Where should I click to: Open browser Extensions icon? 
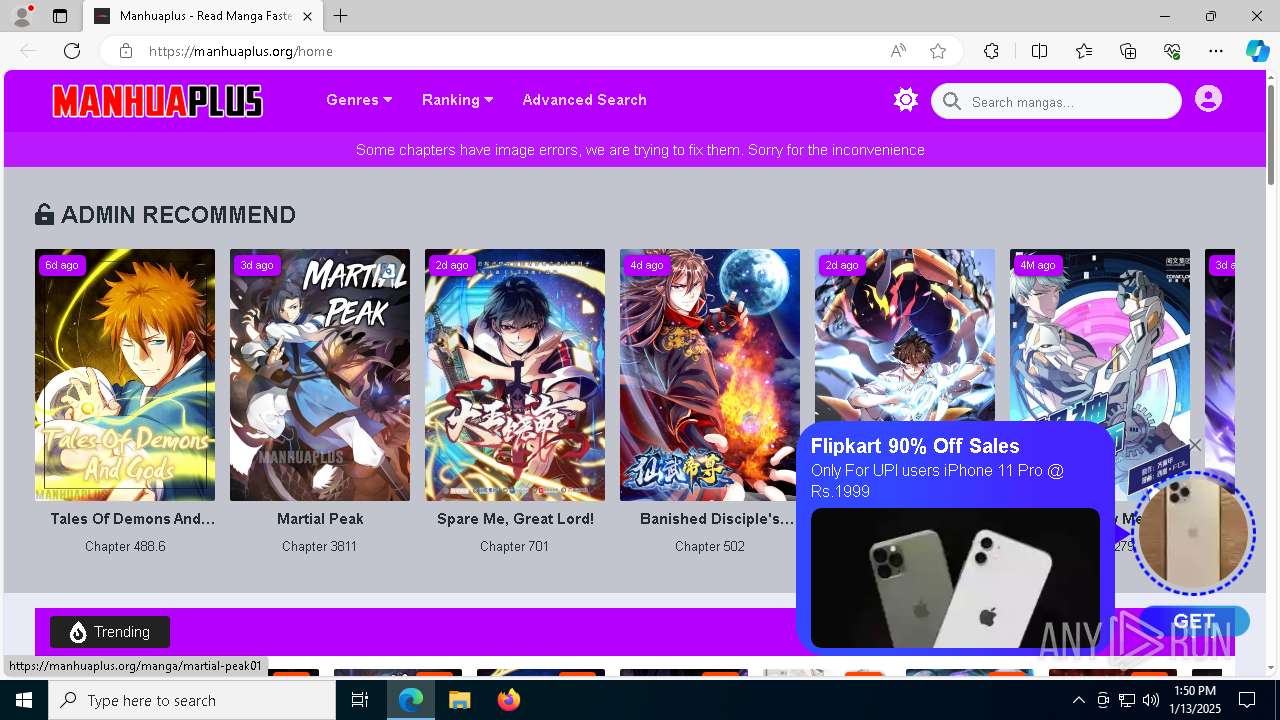click(991, 51)
